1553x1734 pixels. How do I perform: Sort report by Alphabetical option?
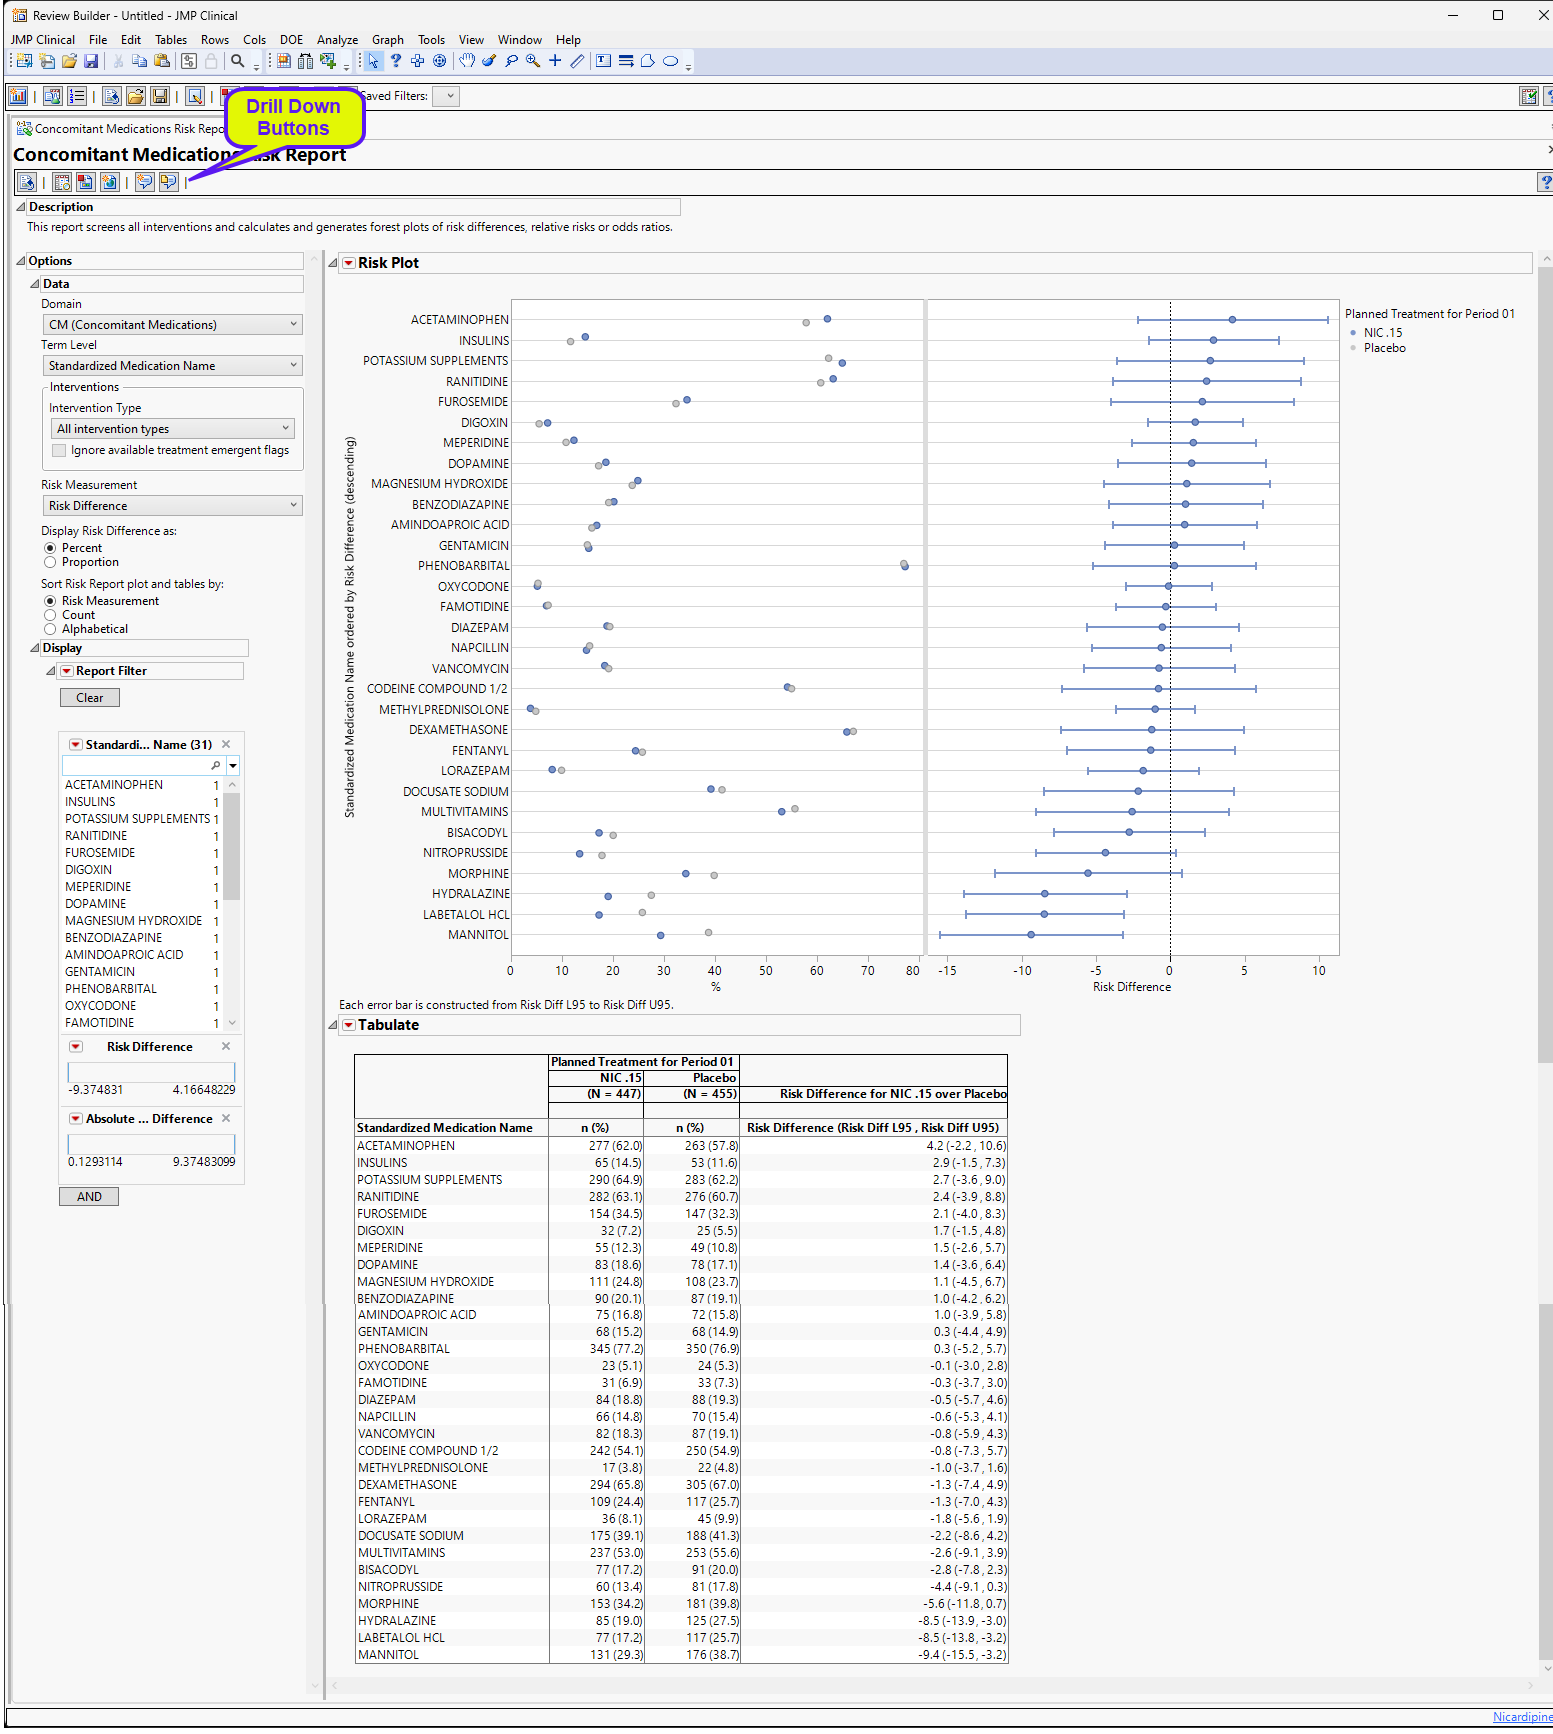[50, 629]
